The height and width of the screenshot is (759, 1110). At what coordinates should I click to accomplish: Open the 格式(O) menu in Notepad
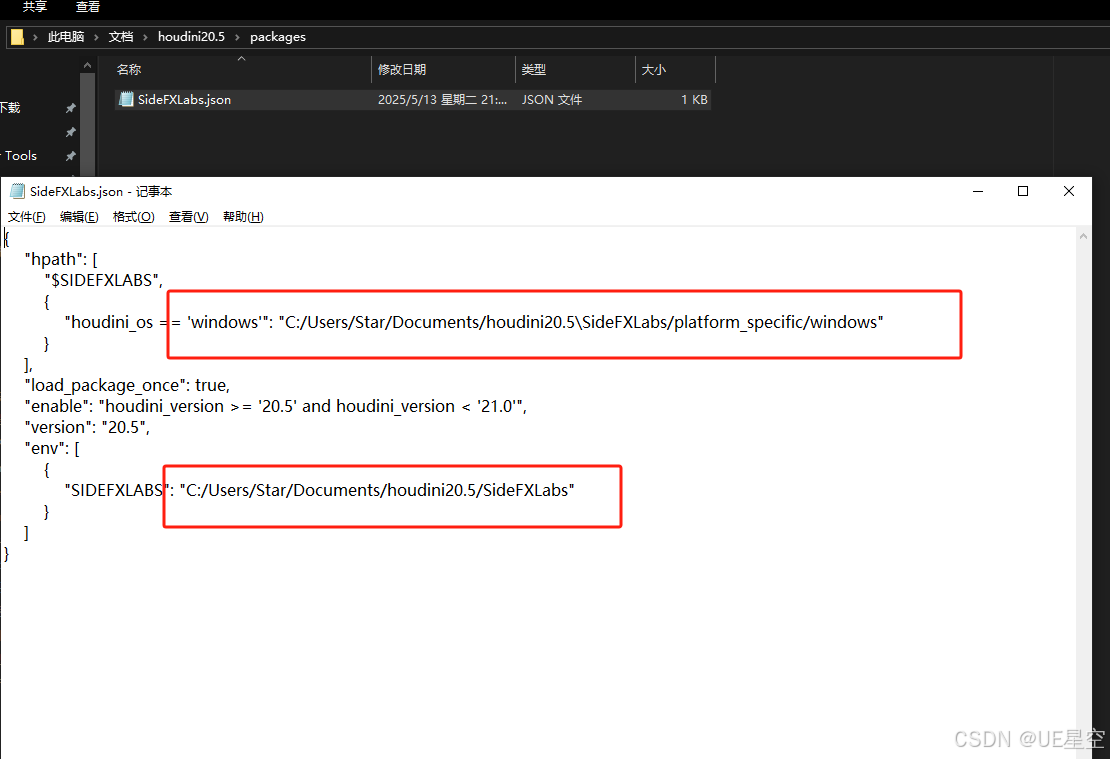tap(134, 217)
